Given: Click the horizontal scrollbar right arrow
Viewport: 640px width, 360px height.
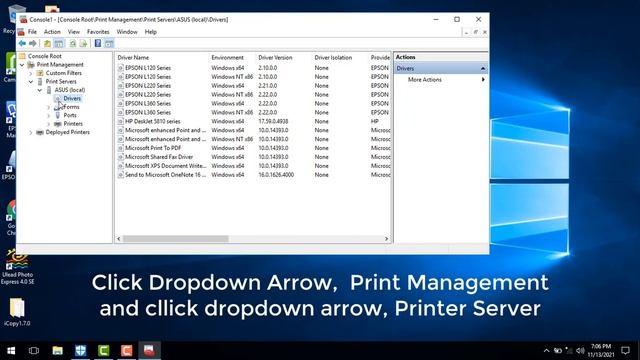Looking at the screenshot, I should click(387, 239).
